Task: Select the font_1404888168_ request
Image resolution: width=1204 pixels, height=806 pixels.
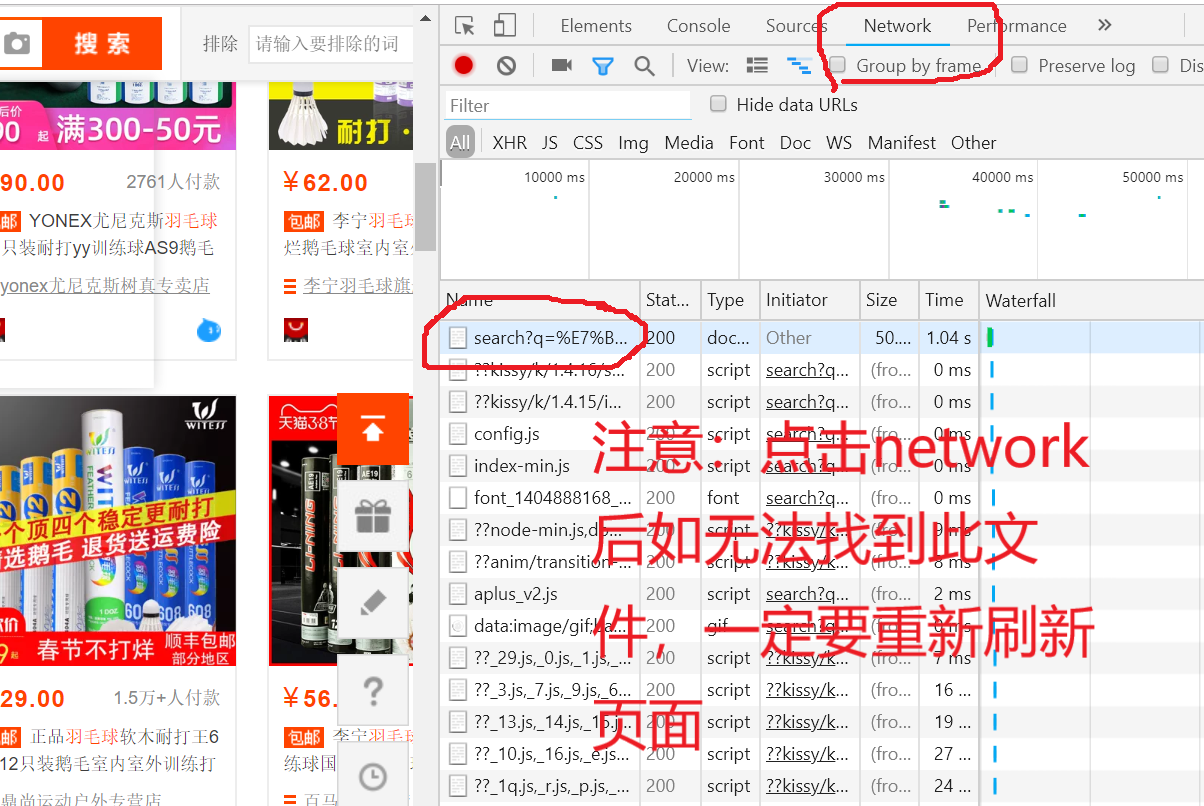Action: click(x=822, y=498)
